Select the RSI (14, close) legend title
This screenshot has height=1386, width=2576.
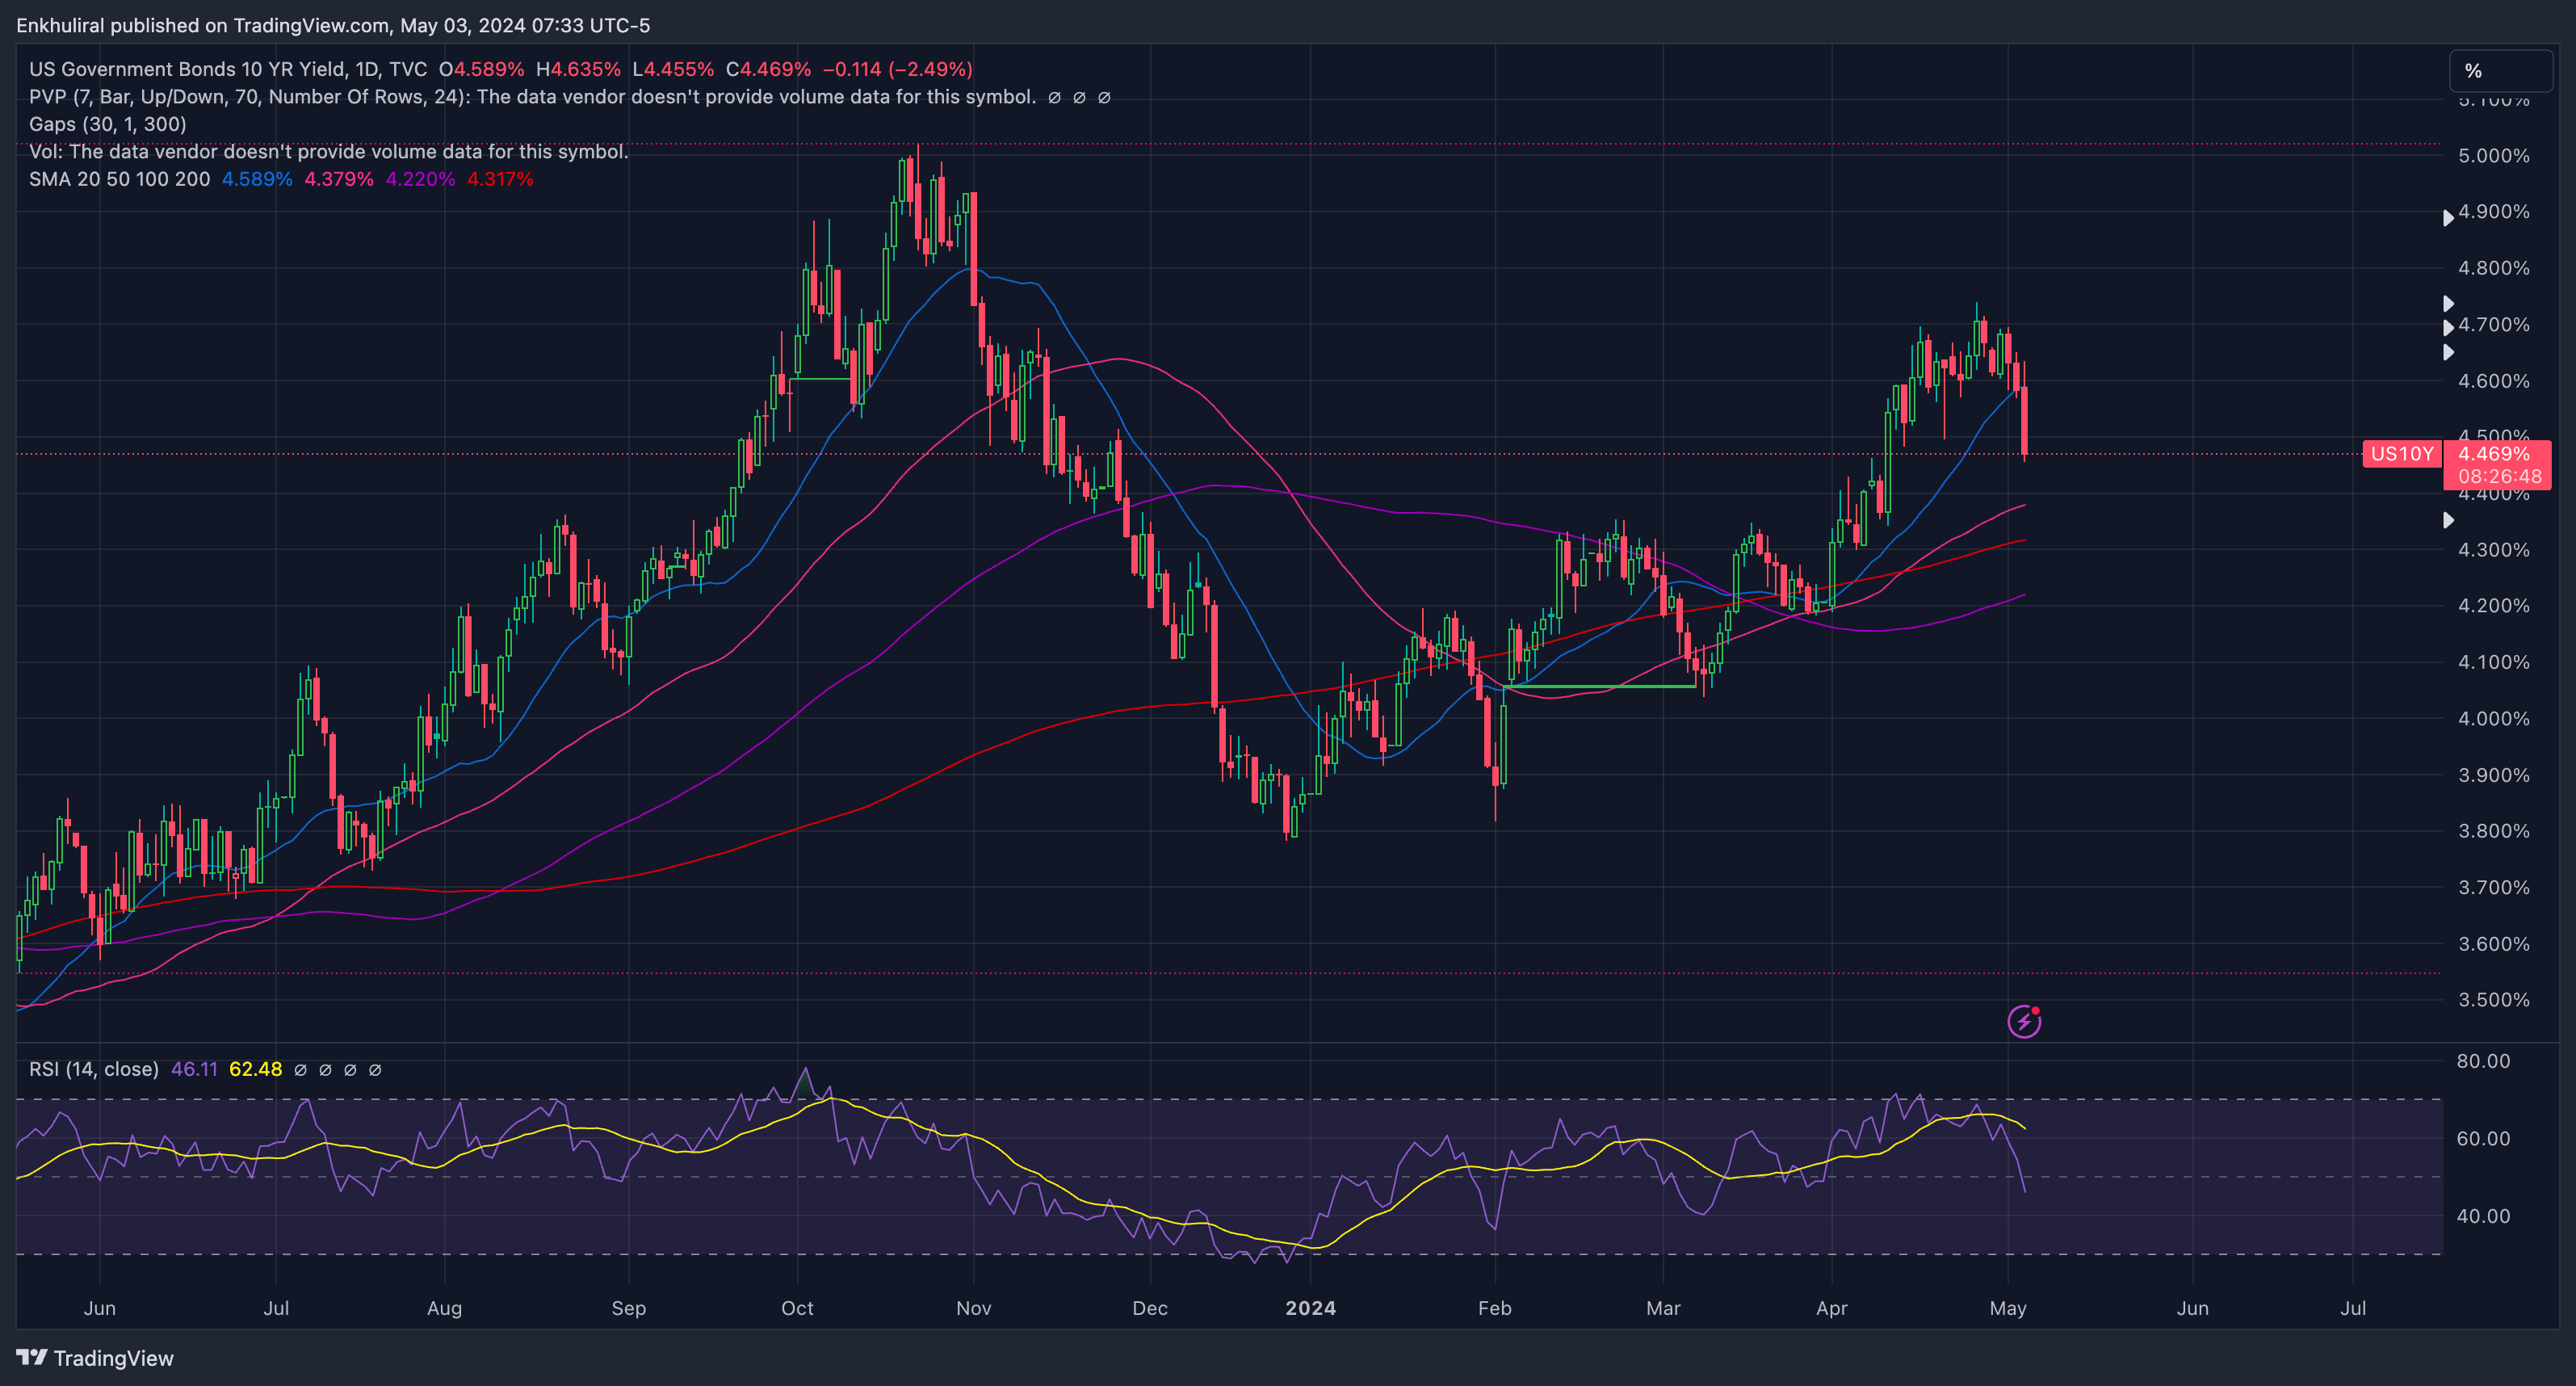pos(93,1069)
